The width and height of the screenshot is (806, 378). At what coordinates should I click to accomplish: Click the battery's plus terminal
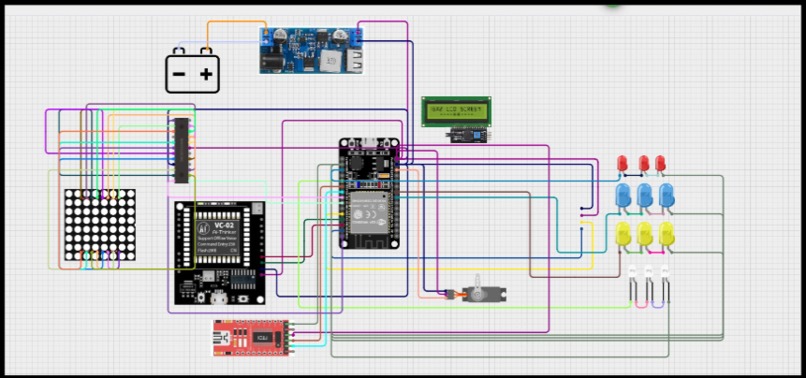206,75
